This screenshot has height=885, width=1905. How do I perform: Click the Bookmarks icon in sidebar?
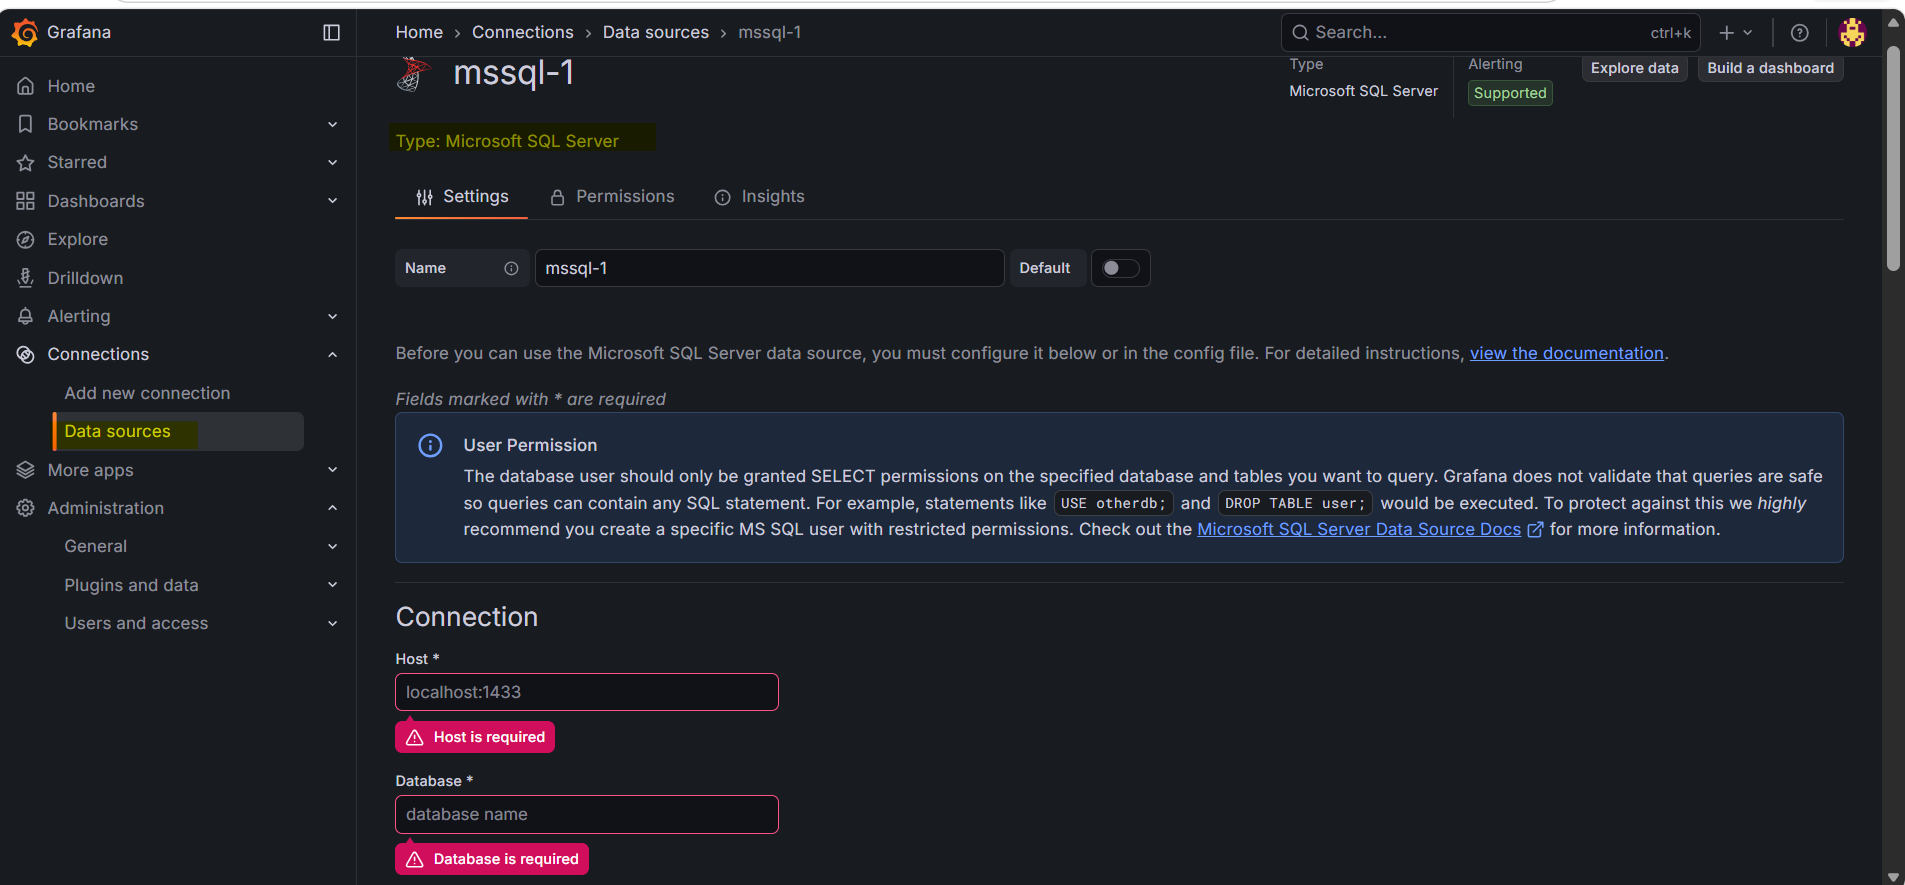(x=26, y=124)
